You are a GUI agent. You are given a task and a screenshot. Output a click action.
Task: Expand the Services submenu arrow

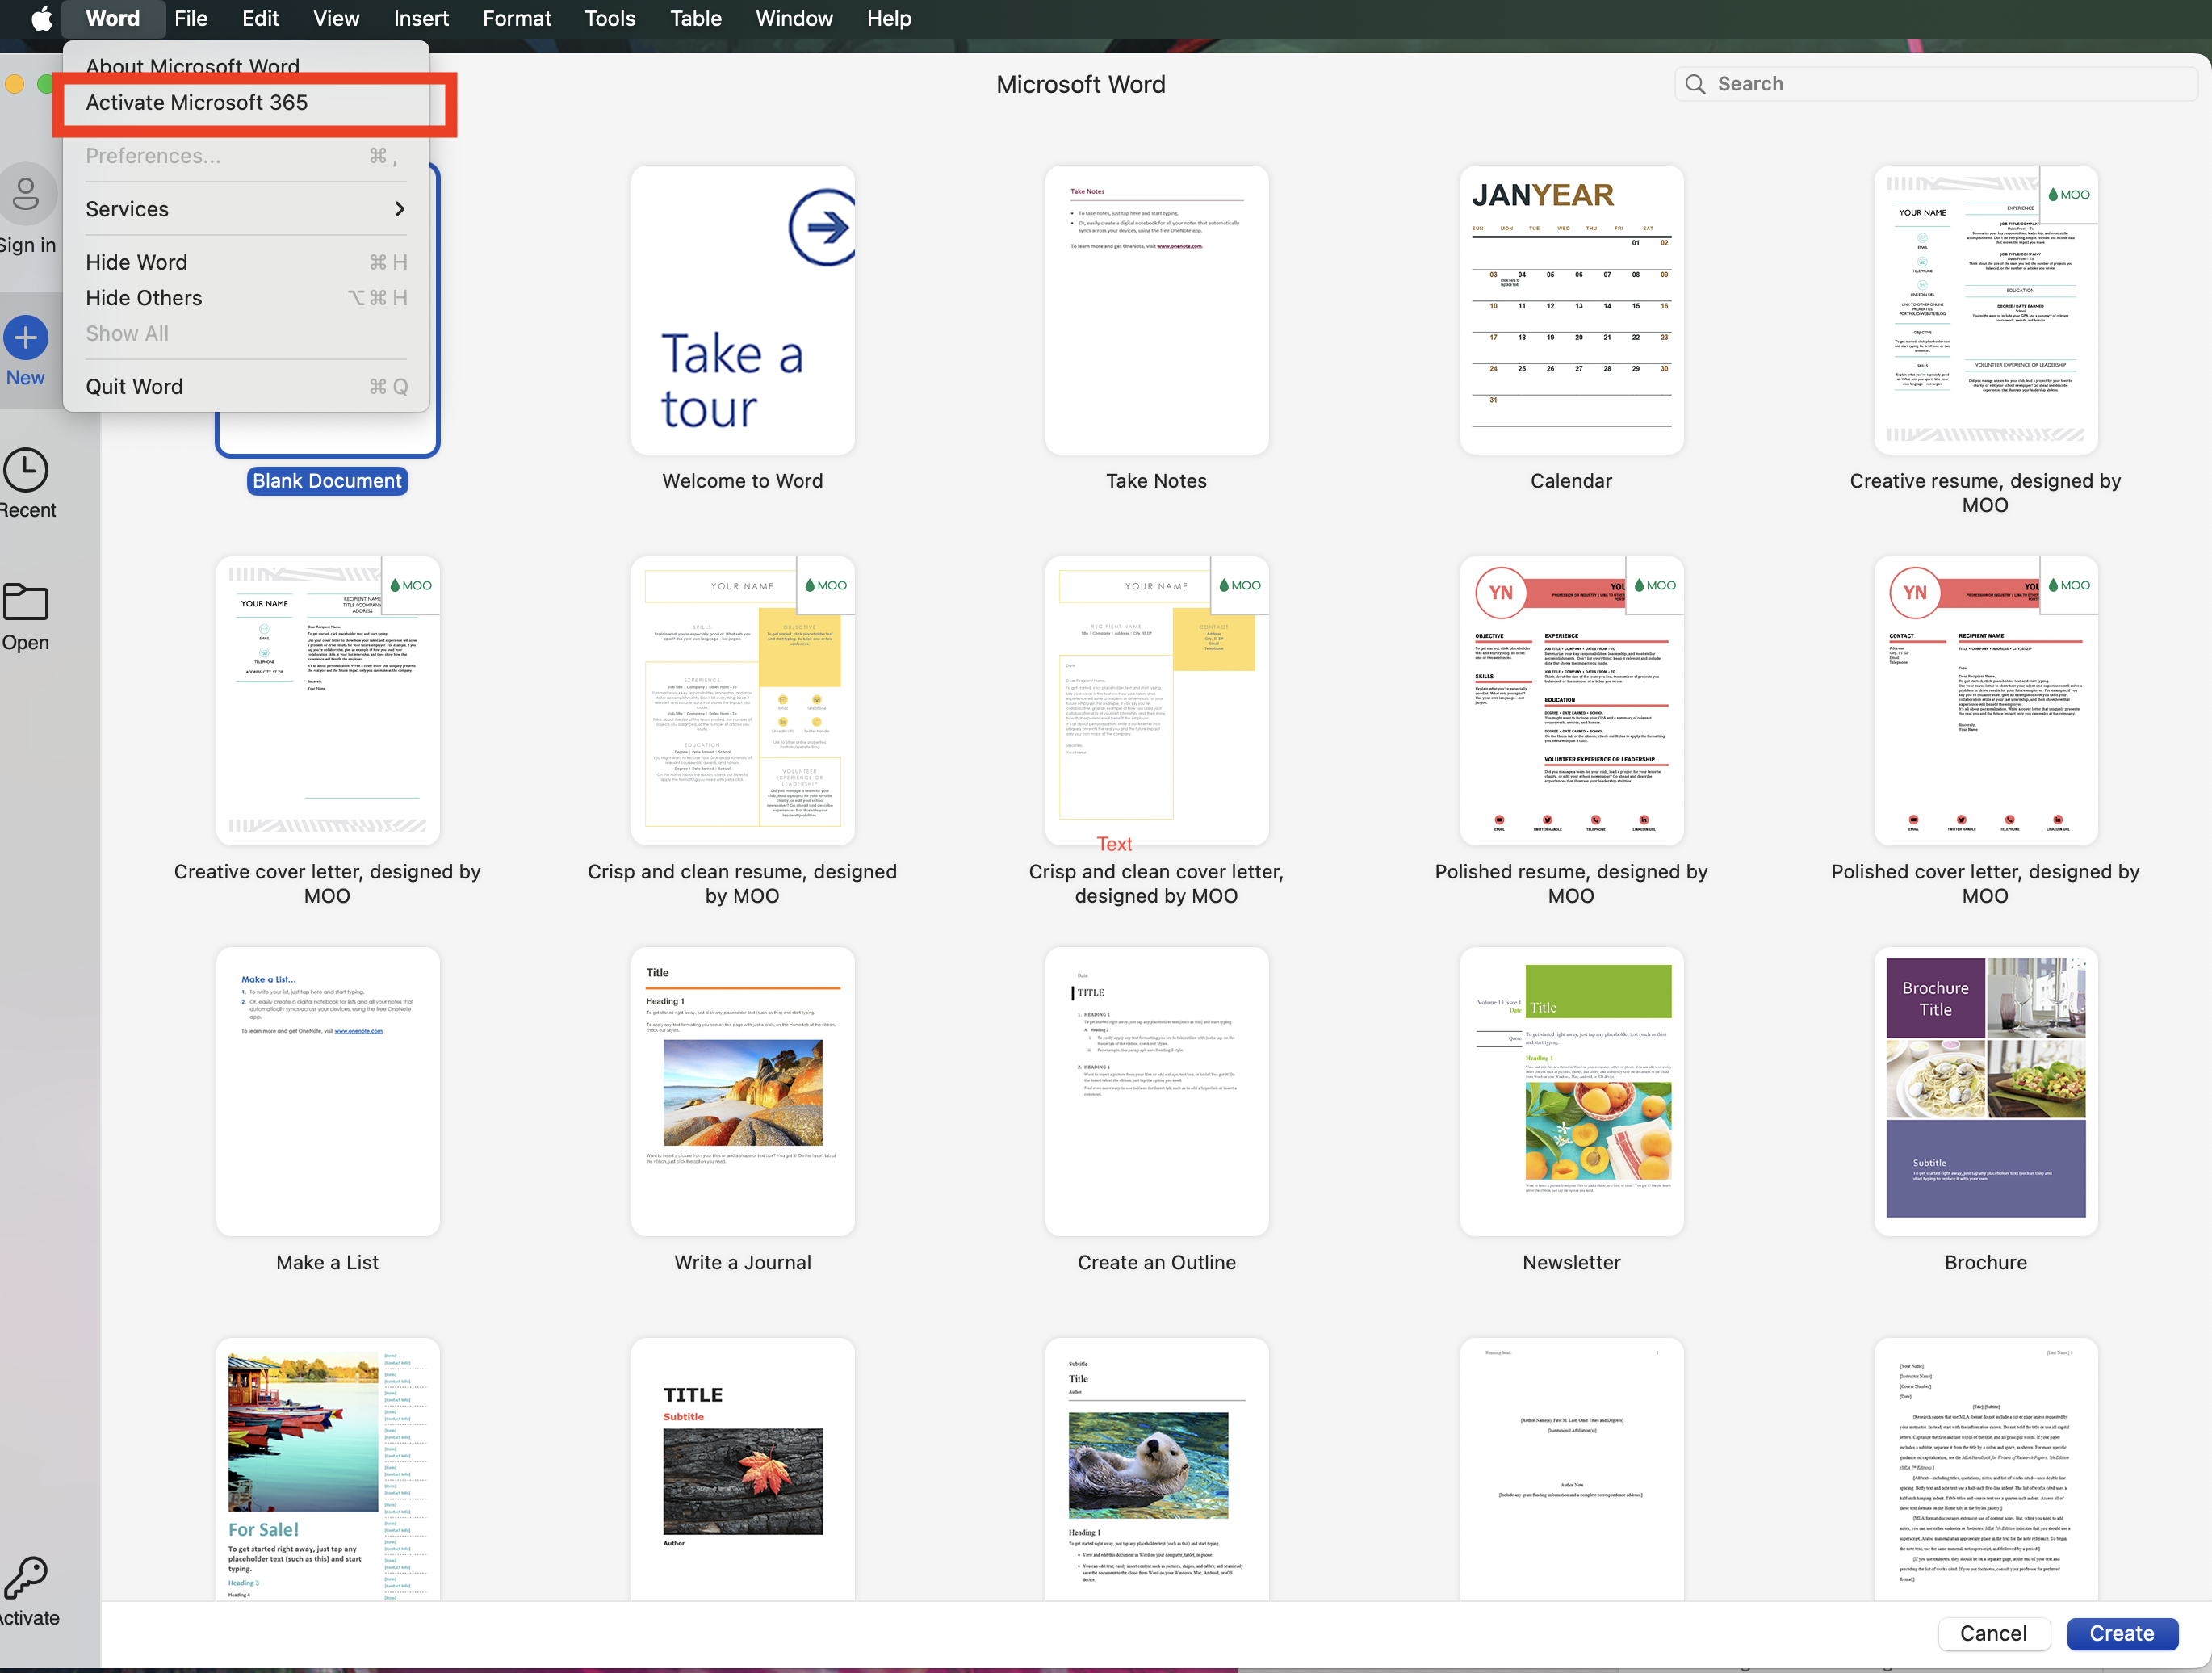click(399, 209)
